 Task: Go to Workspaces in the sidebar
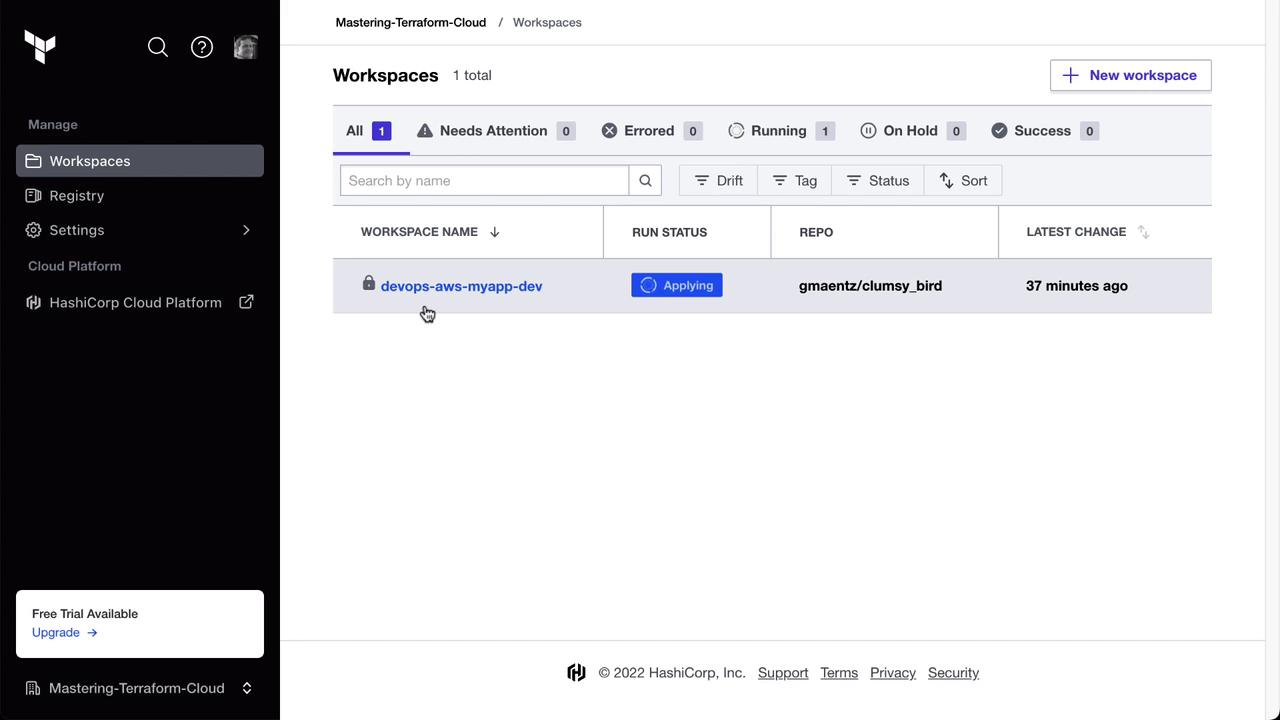(x=140, y=161)
